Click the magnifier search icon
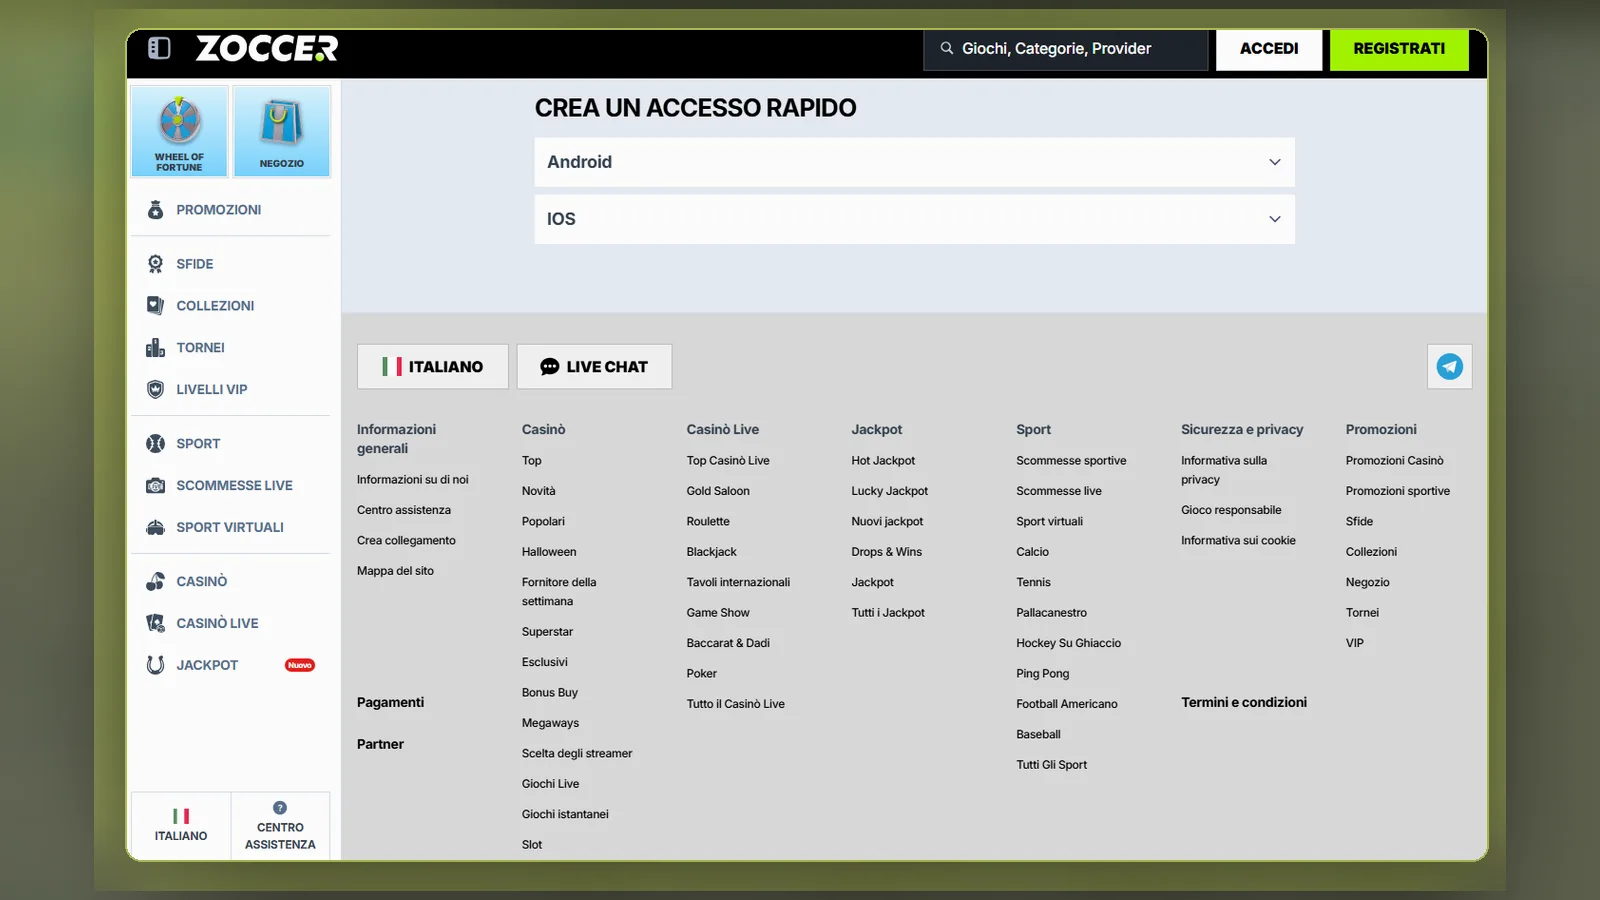Screen dimensions: 1600x900 (x=946, y=48)
